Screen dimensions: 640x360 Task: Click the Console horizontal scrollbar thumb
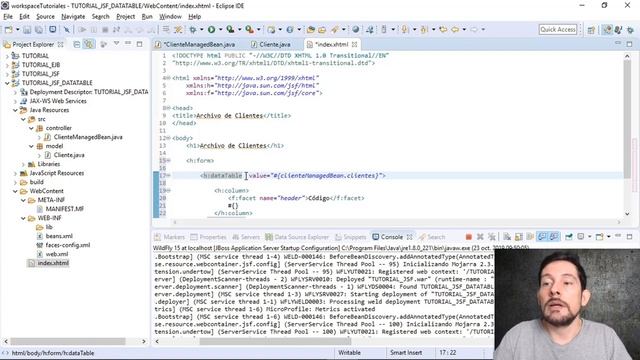pos(275,341)
